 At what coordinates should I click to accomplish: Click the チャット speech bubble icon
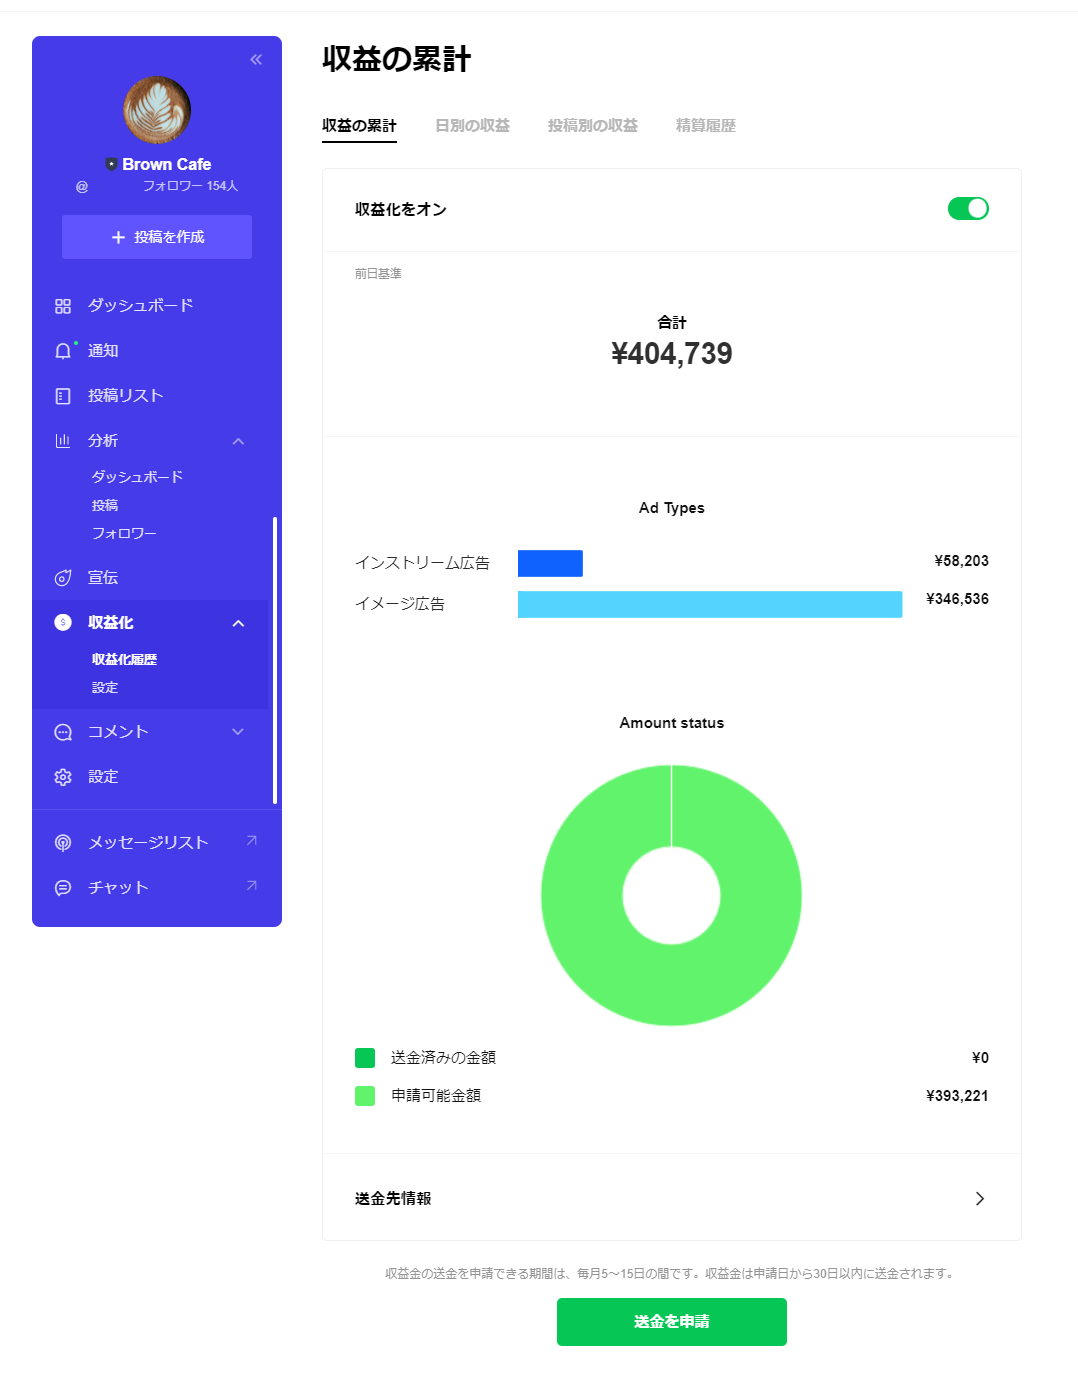pos(63,888)
